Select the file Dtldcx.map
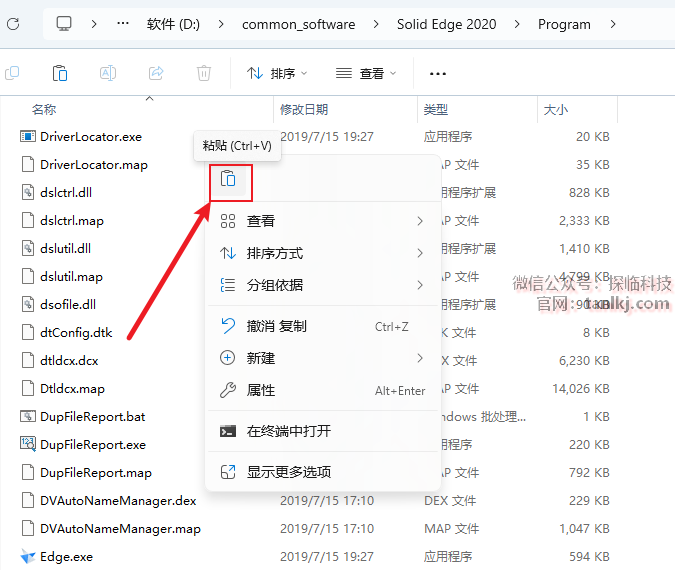 point(72,389)
